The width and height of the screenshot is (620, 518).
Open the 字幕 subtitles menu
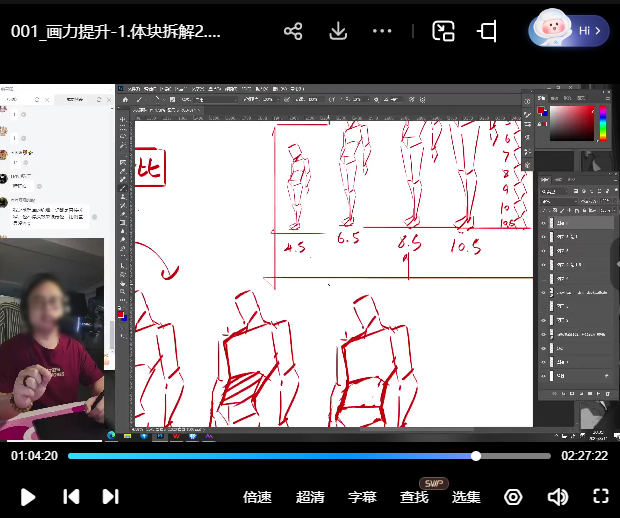pos(362,497)
